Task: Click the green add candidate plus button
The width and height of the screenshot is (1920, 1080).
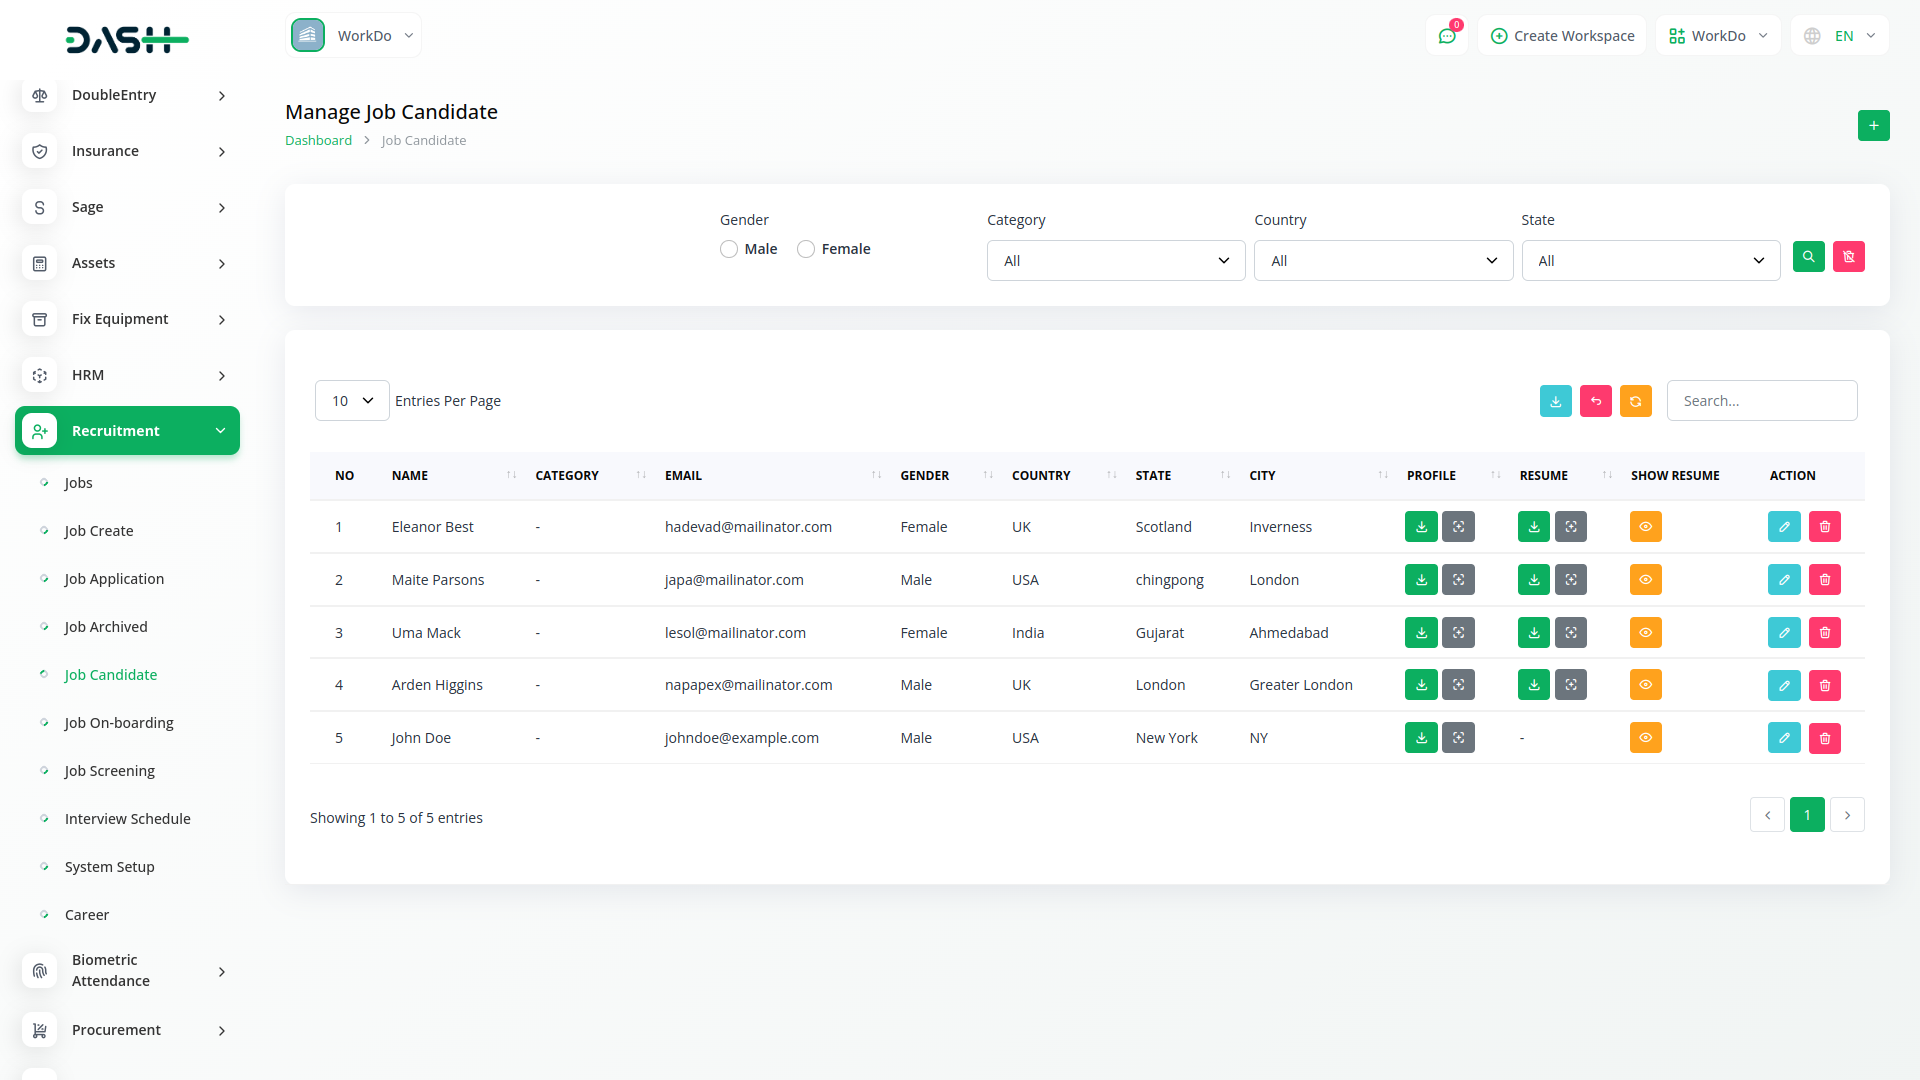Action: coord(1873,126)
